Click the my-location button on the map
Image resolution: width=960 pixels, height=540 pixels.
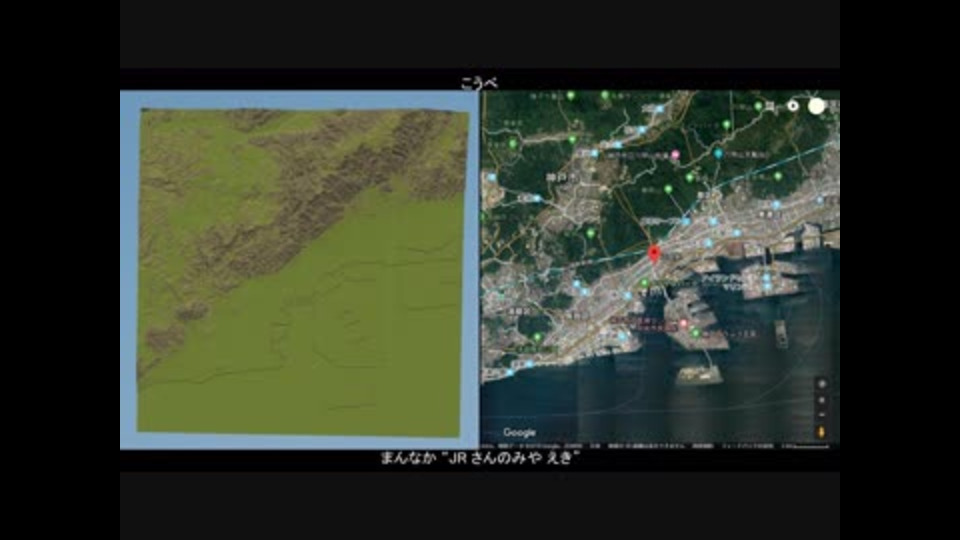coord(822,384)
